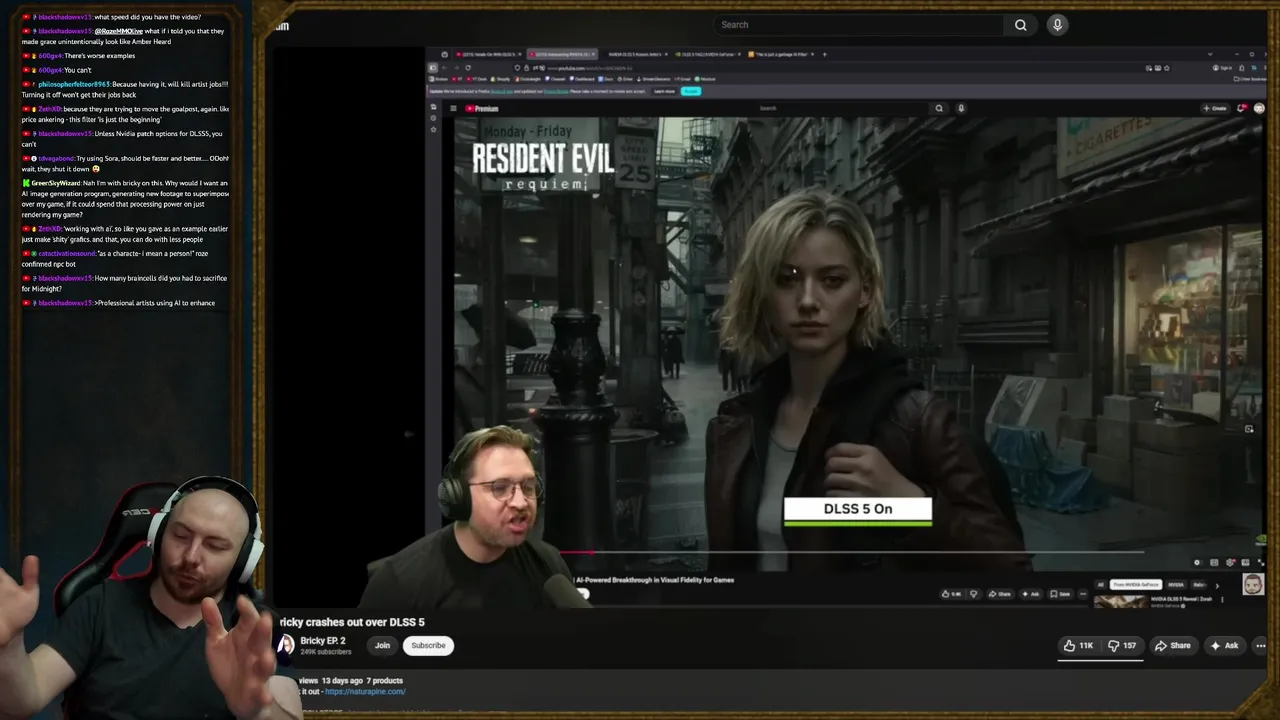The height and width of the screenshot is (720, 1280).
Task: Go back in the inner browser
Action: (x=444, y=68)
